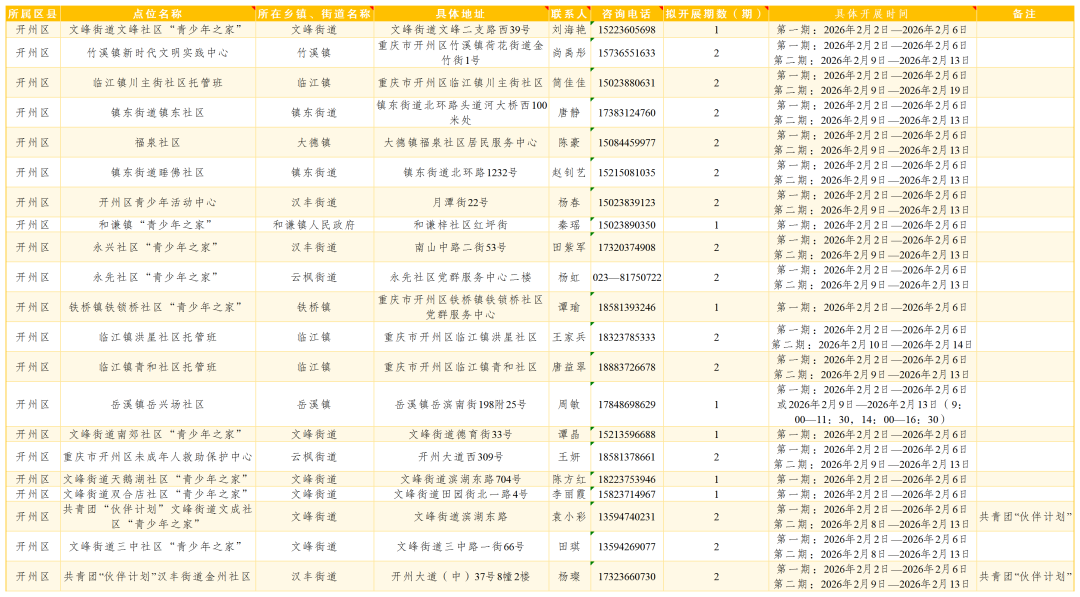Select the phone number 15213596688
The image size is (1080, 597).
coord(627,434)
